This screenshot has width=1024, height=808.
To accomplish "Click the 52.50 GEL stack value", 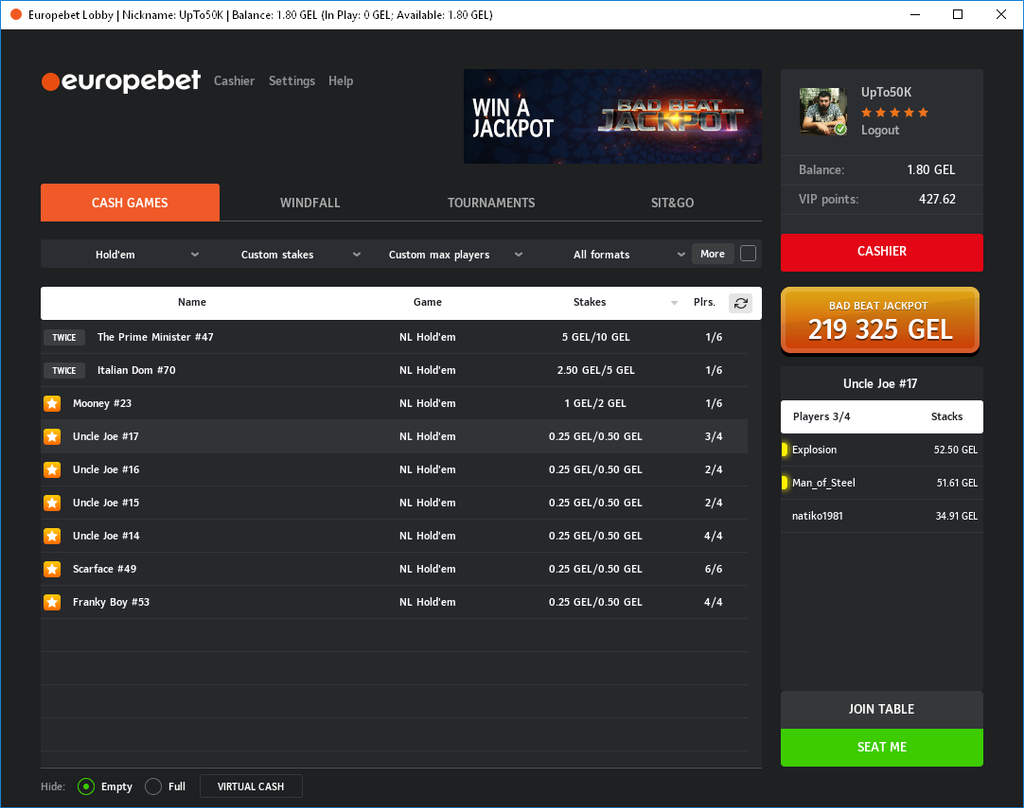I will point(955,450).
